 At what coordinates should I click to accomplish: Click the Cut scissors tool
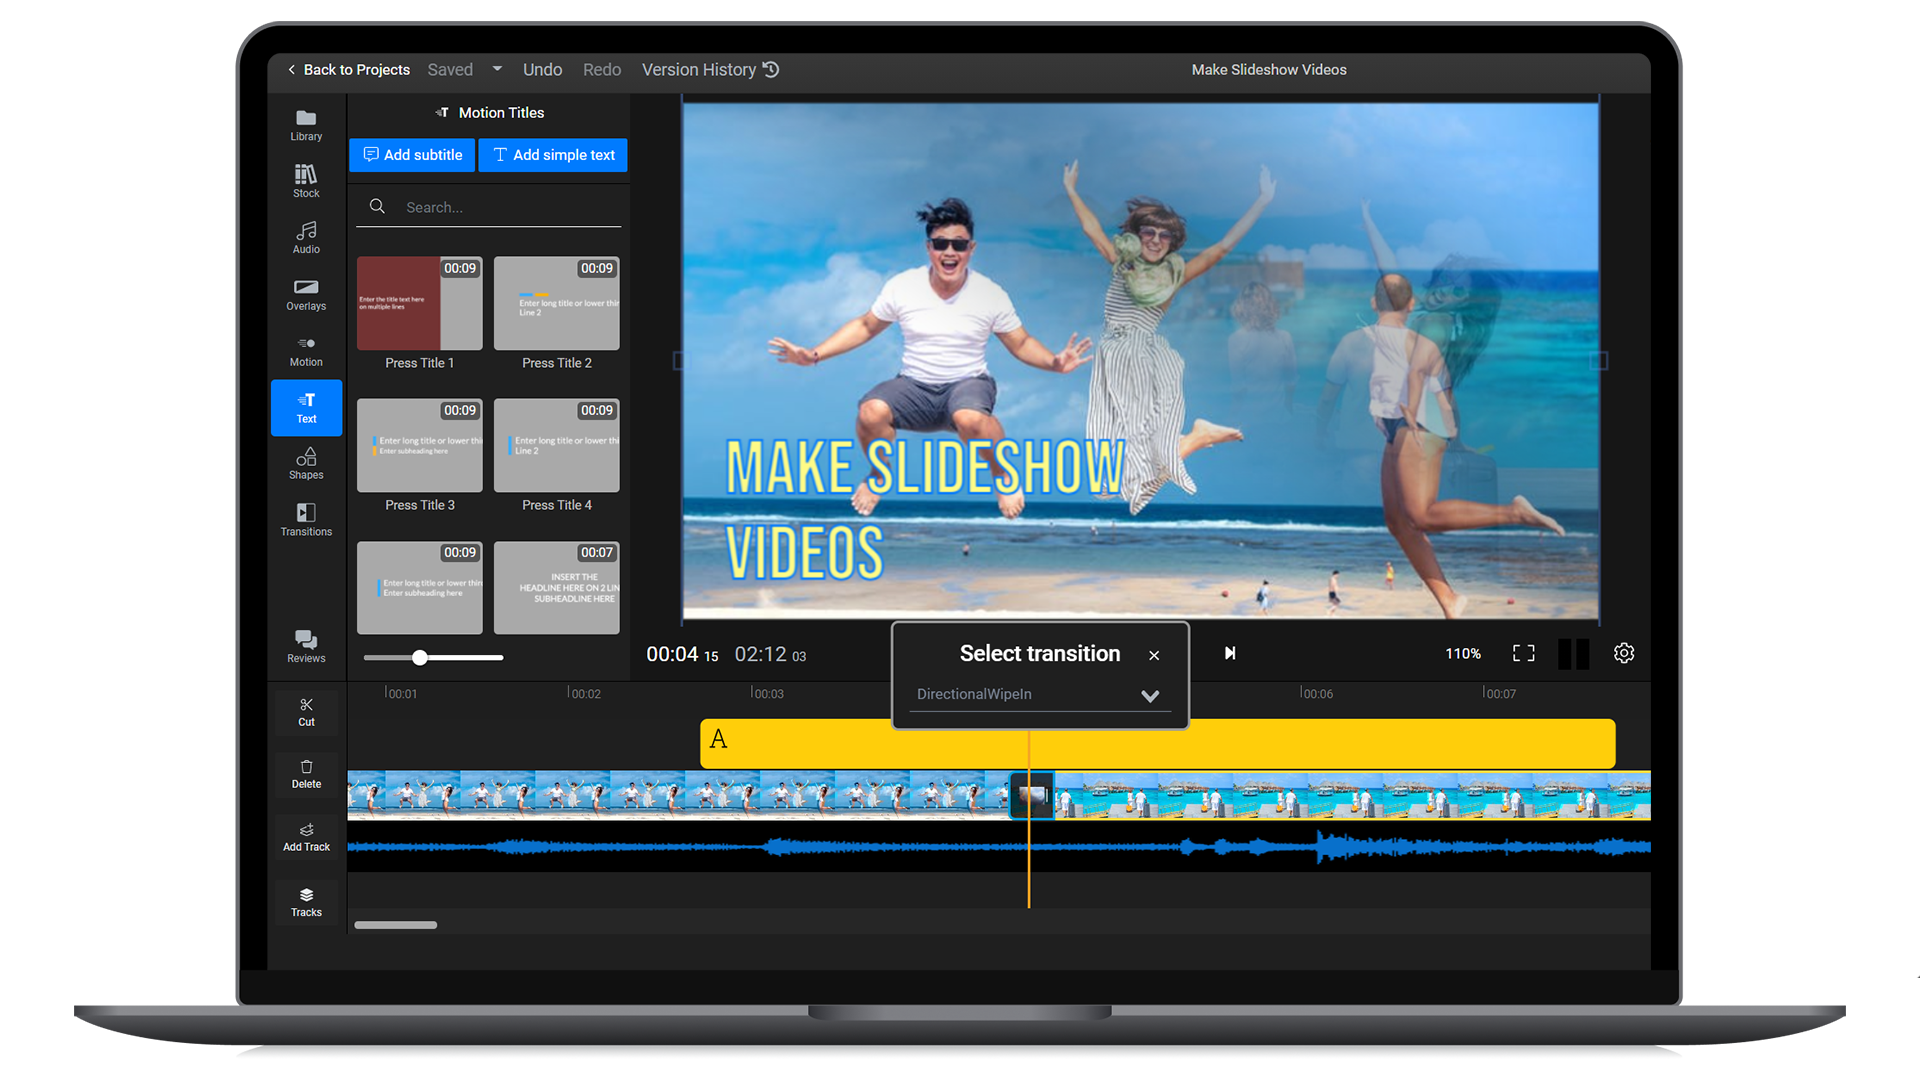pyautogui.click(x=306, y=712)
